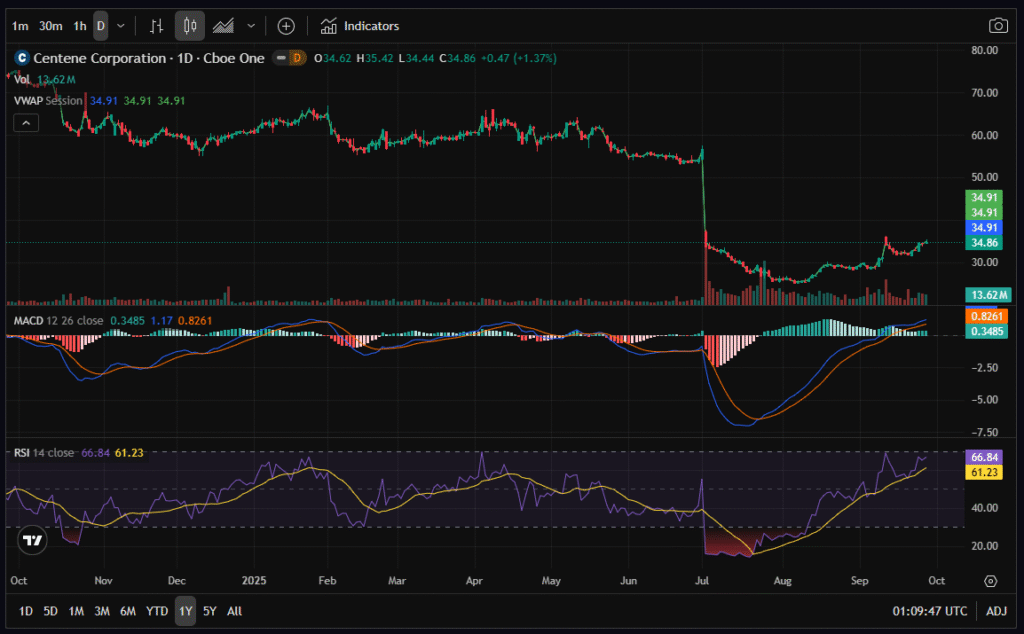Click the VWAP Session indicator legend
This screenshot has width=1024, height=634.
click(50, 101)
